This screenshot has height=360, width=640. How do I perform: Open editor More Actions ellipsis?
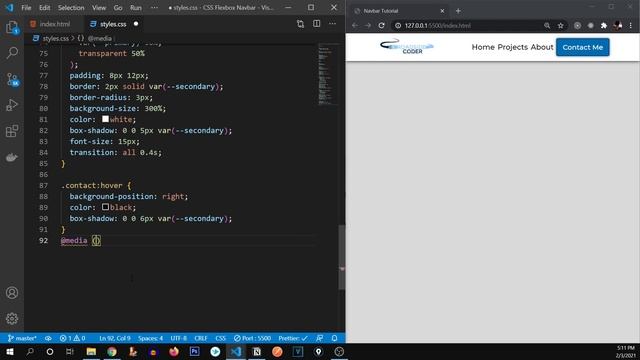332,24
